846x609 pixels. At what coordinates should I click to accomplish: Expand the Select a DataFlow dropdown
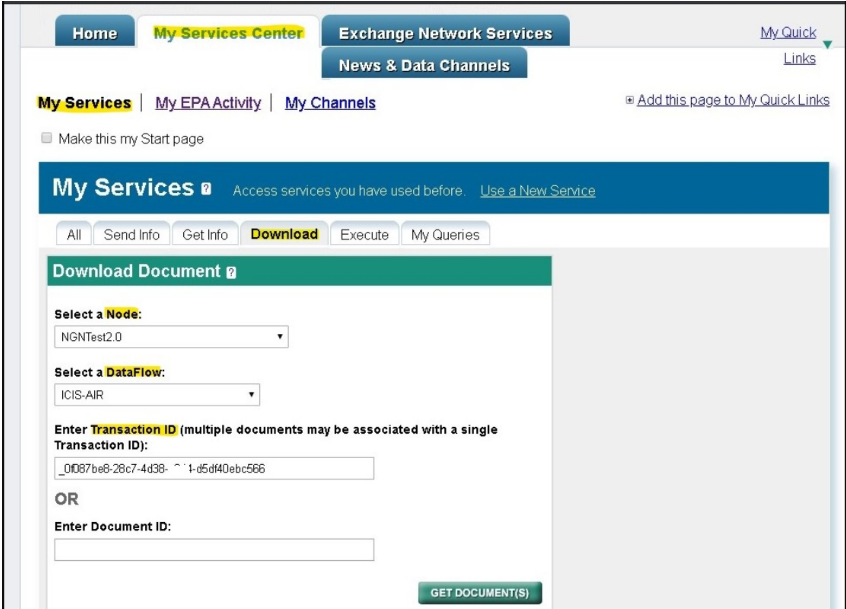pos(156,394)
